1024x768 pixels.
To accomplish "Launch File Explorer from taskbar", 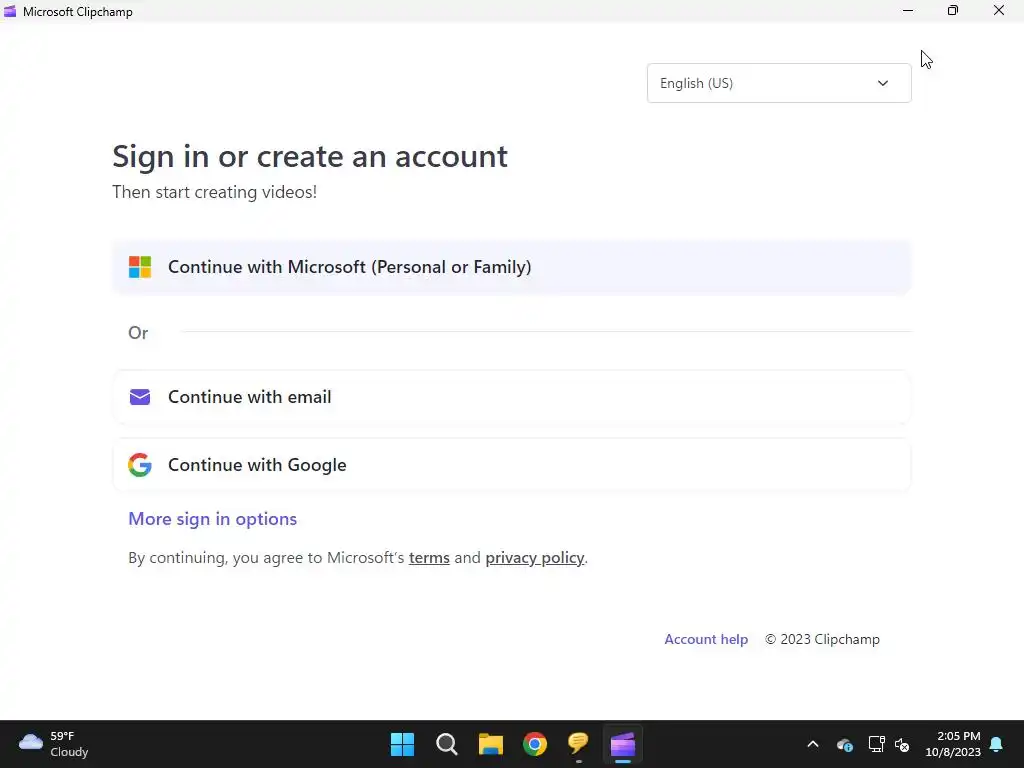I will point(490,744).
